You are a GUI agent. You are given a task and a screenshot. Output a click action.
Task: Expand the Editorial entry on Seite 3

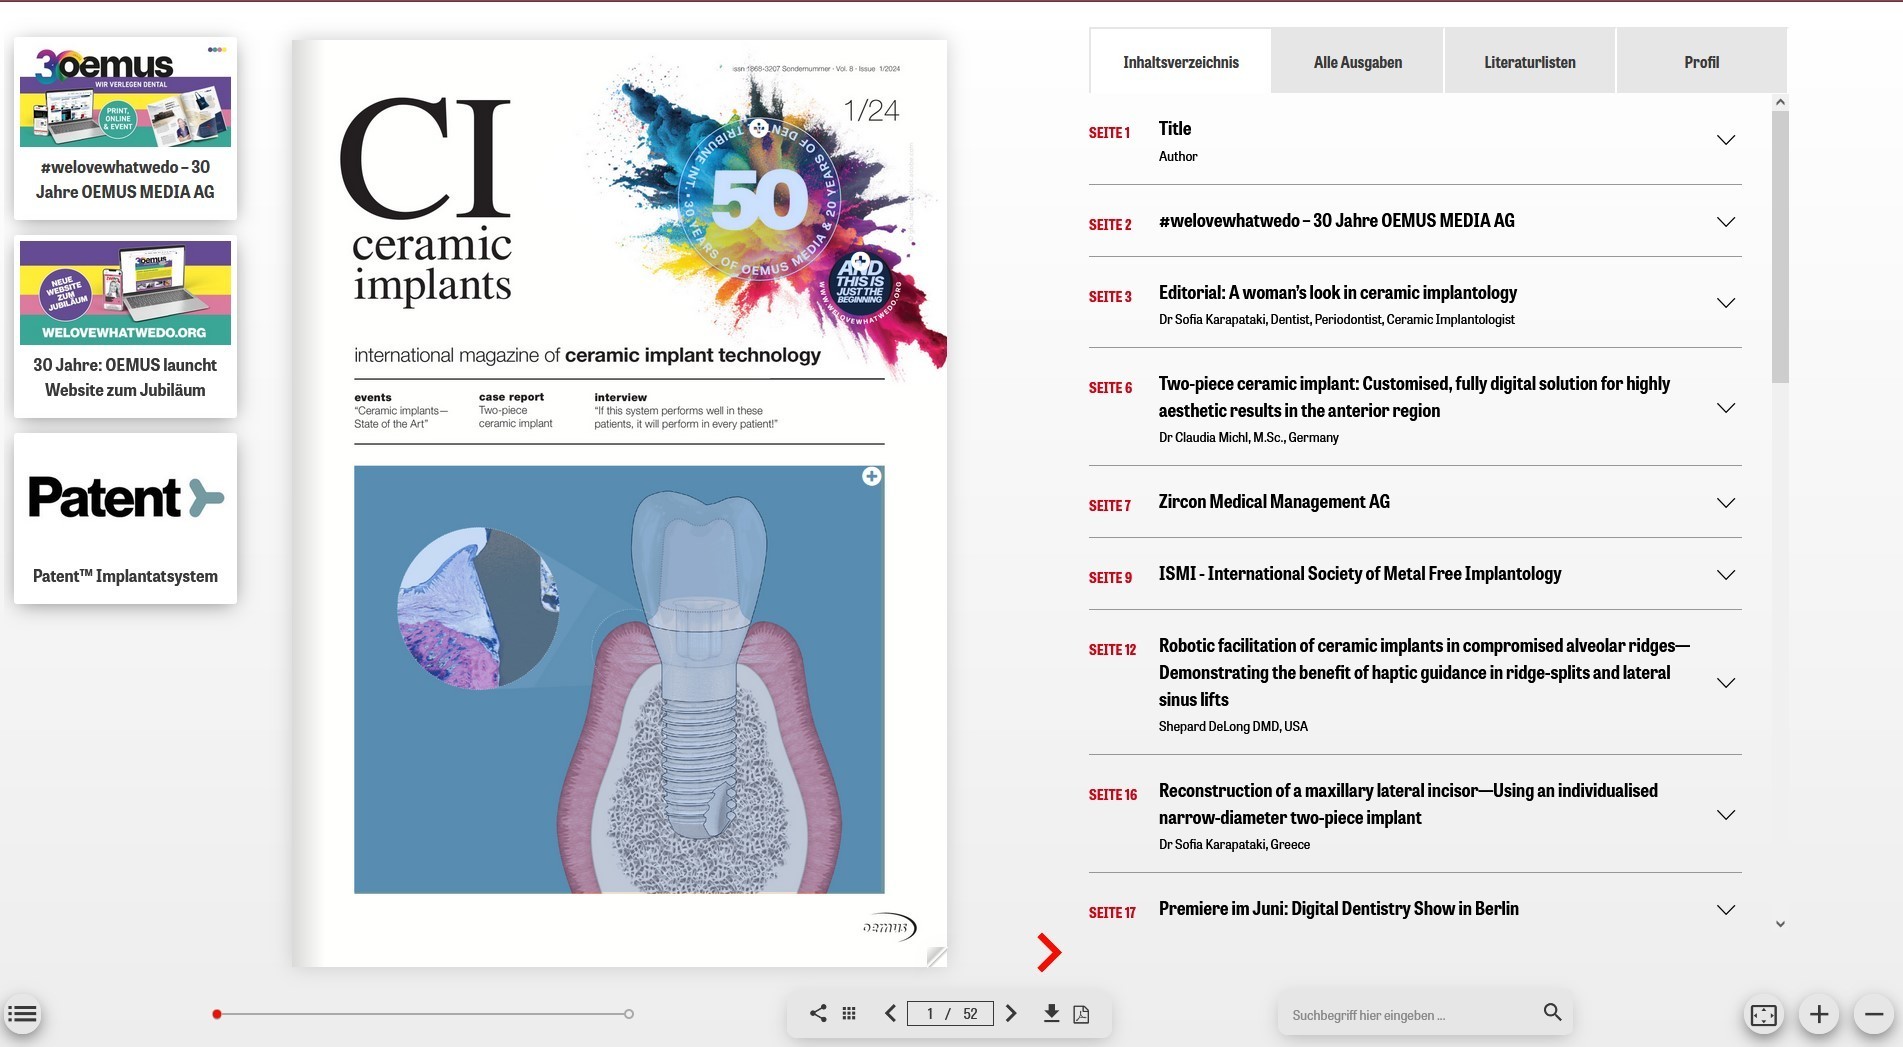point(1726,303)
